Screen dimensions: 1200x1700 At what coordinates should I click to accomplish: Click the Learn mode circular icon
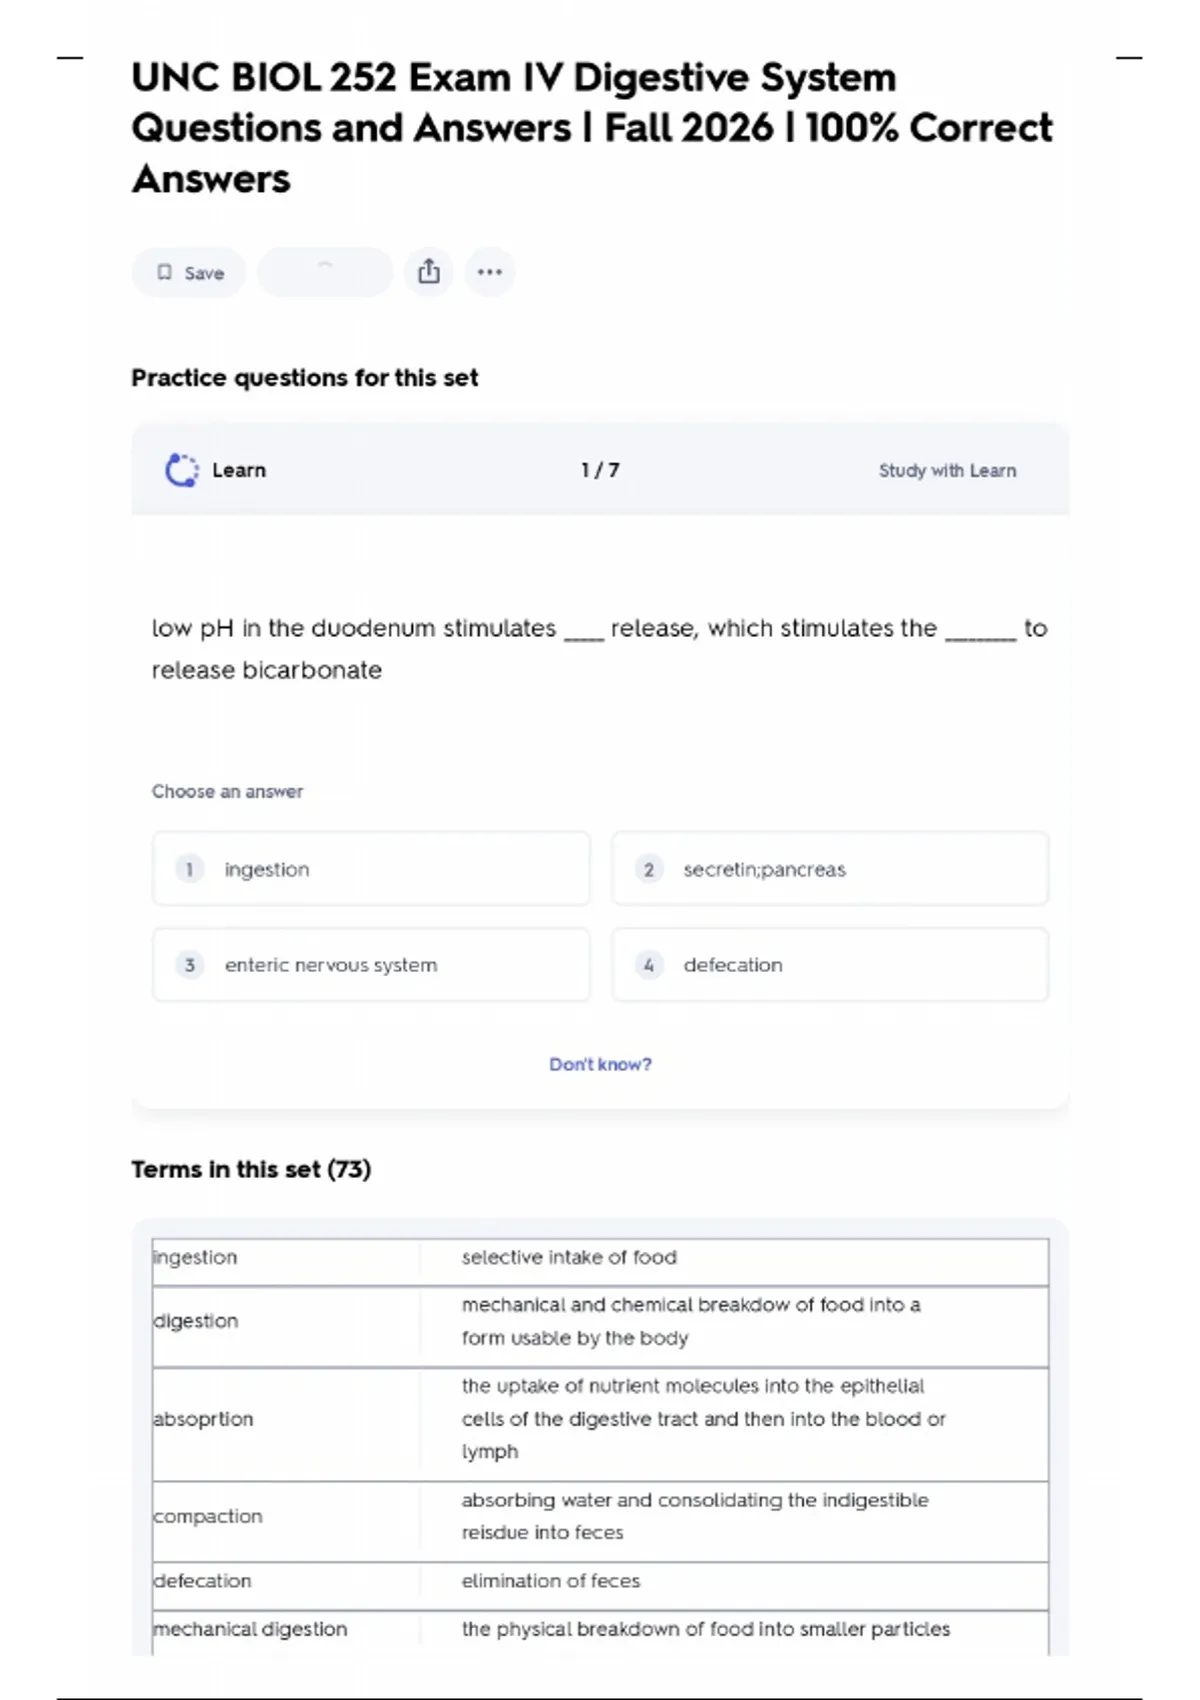pos(181,470)
